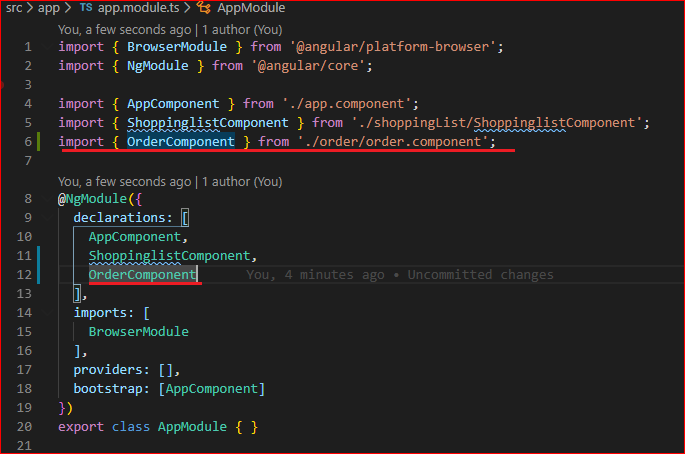Collapse the import block fold arrow at line 1

[47, 46]
